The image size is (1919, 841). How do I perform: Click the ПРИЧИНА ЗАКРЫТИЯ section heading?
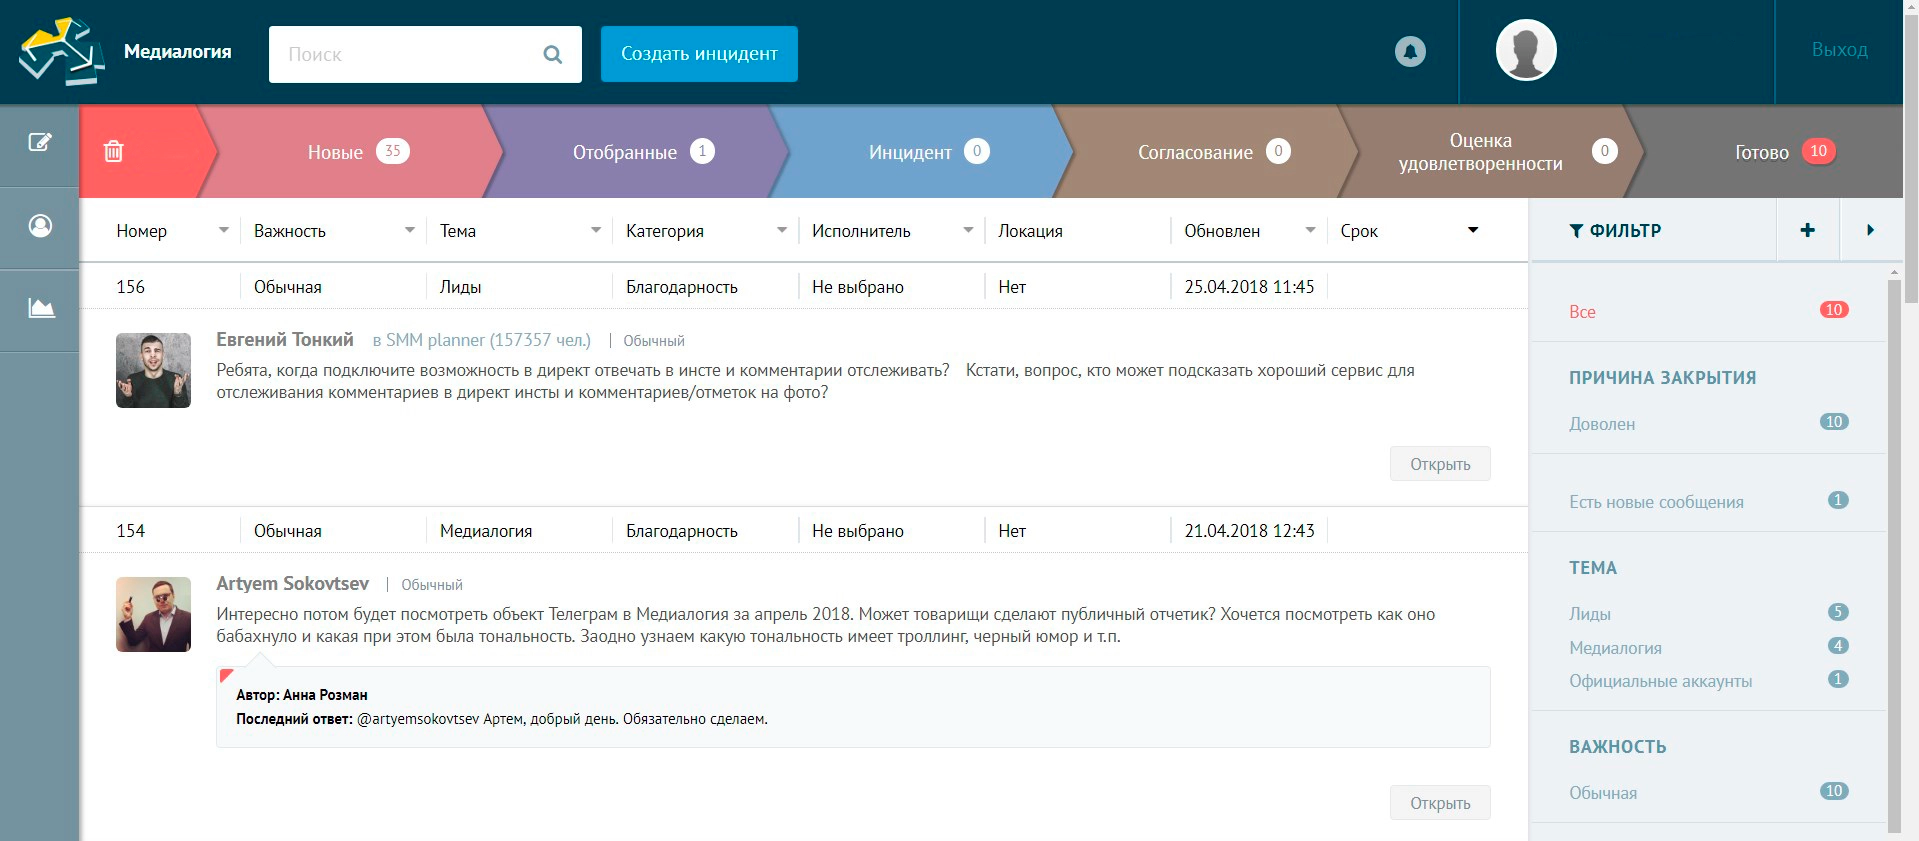(1662, 378)
